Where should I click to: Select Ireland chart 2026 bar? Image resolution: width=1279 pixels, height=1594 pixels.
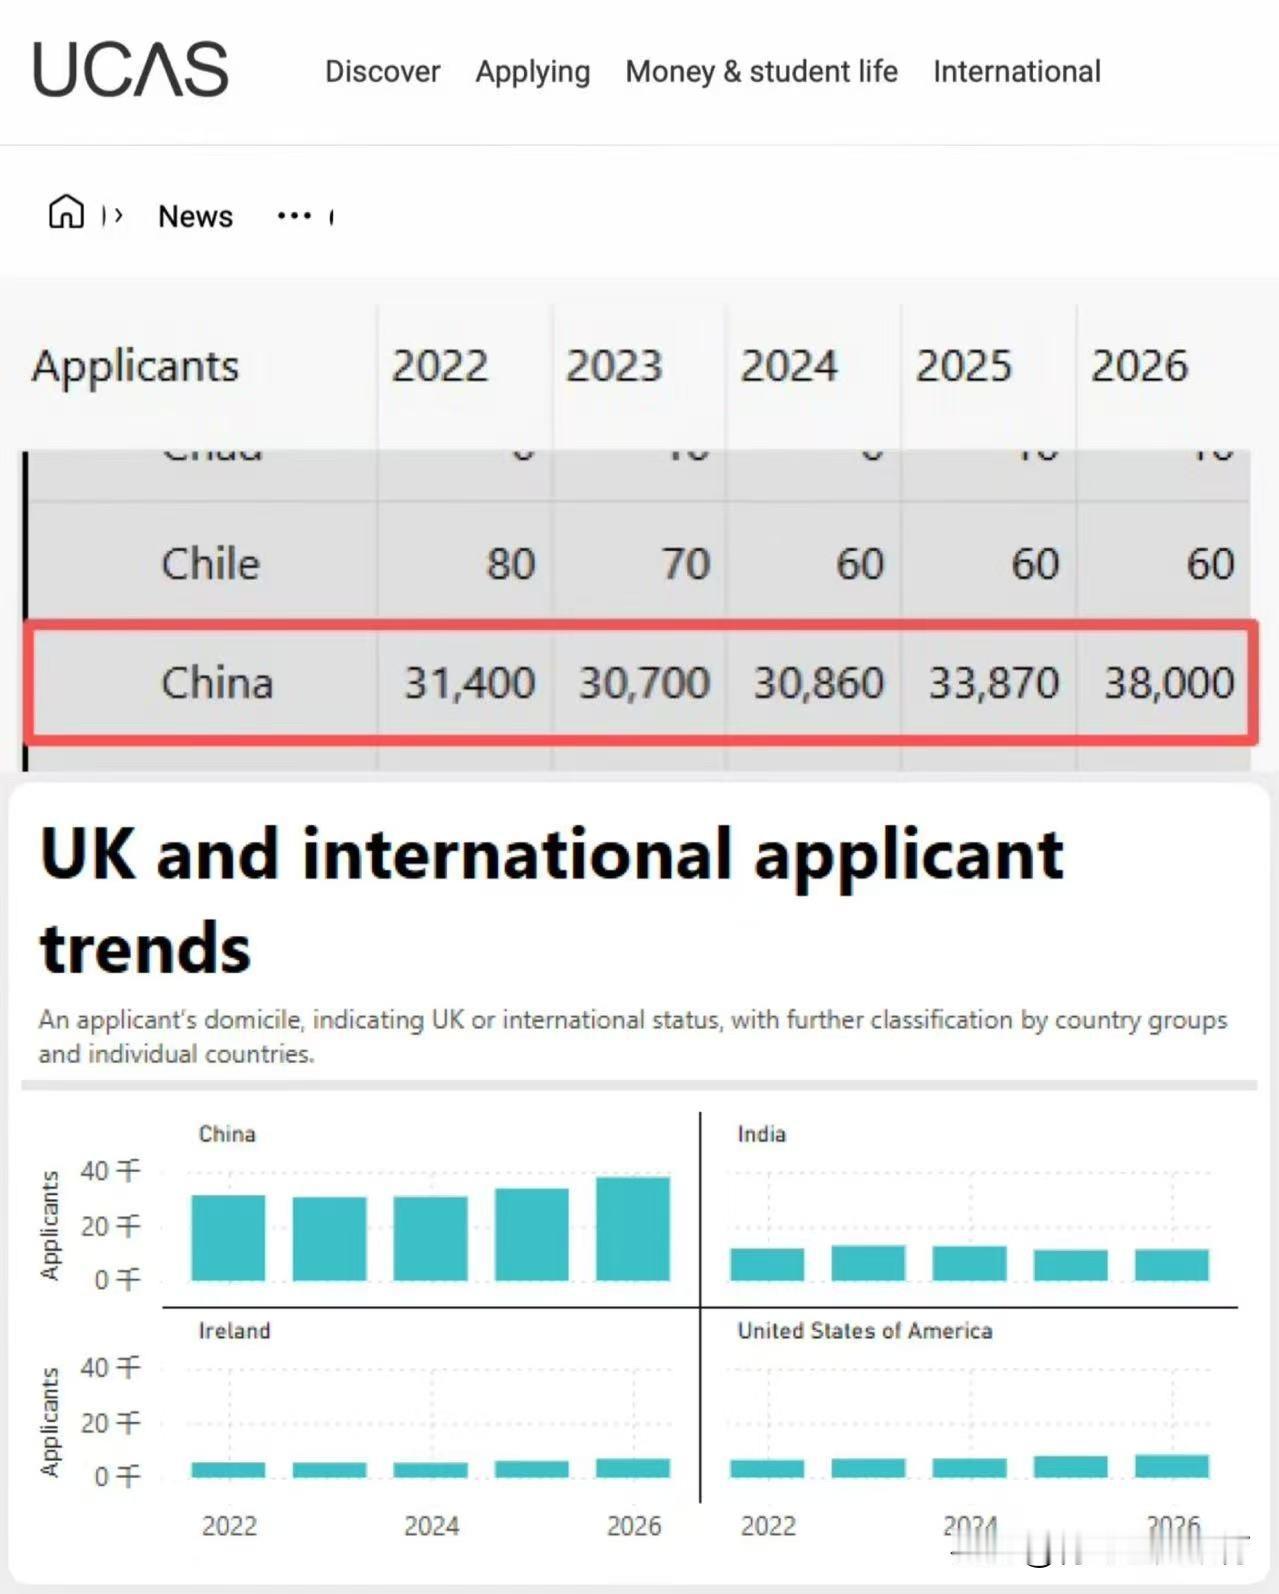pos(633,1468)
